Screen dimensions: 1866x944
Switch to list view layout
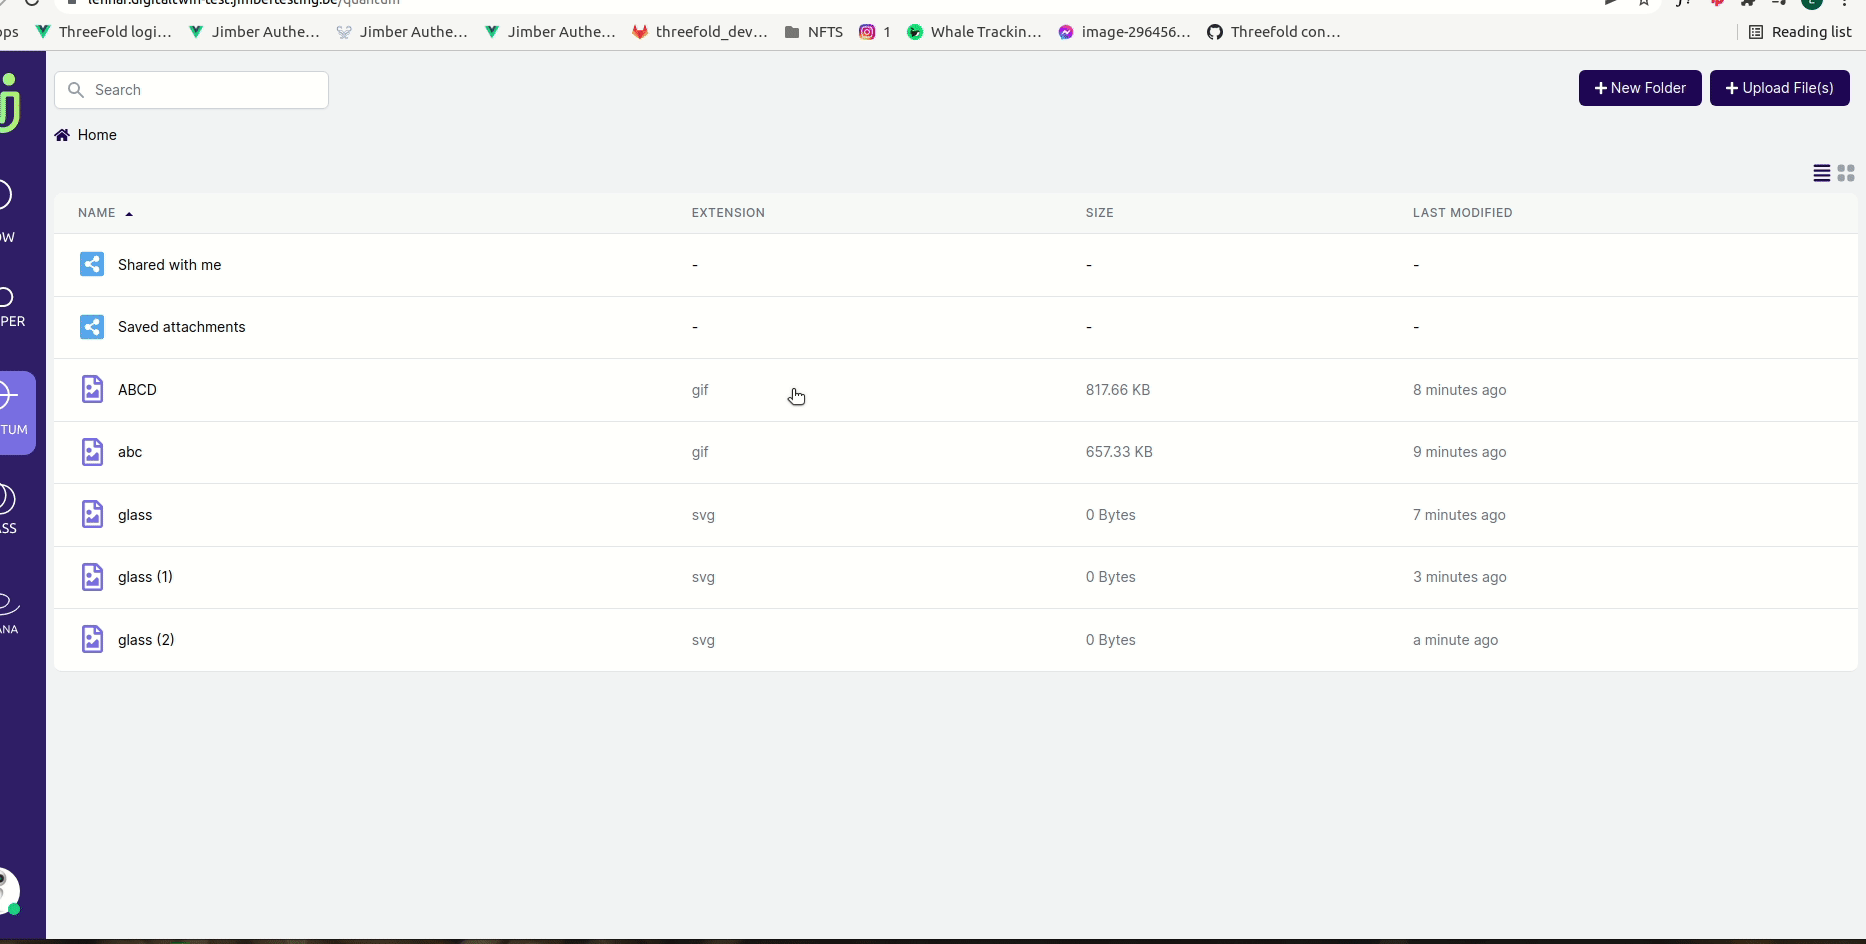(1820, 173)
